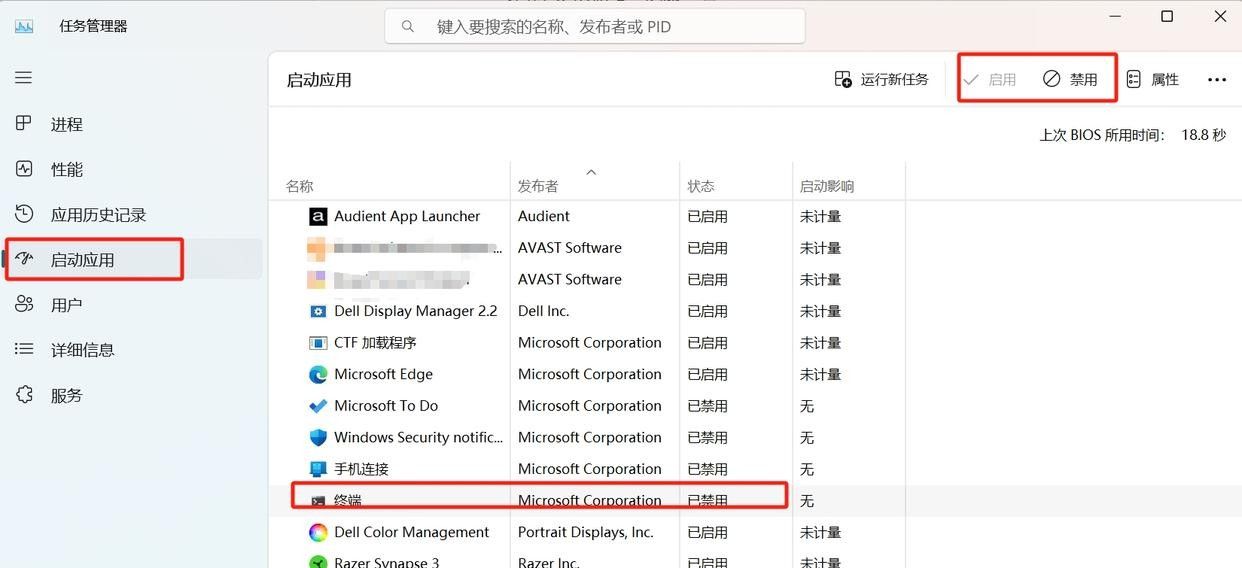
Task: Click the Task Manager app icon
Action: (x=24, y=26)
